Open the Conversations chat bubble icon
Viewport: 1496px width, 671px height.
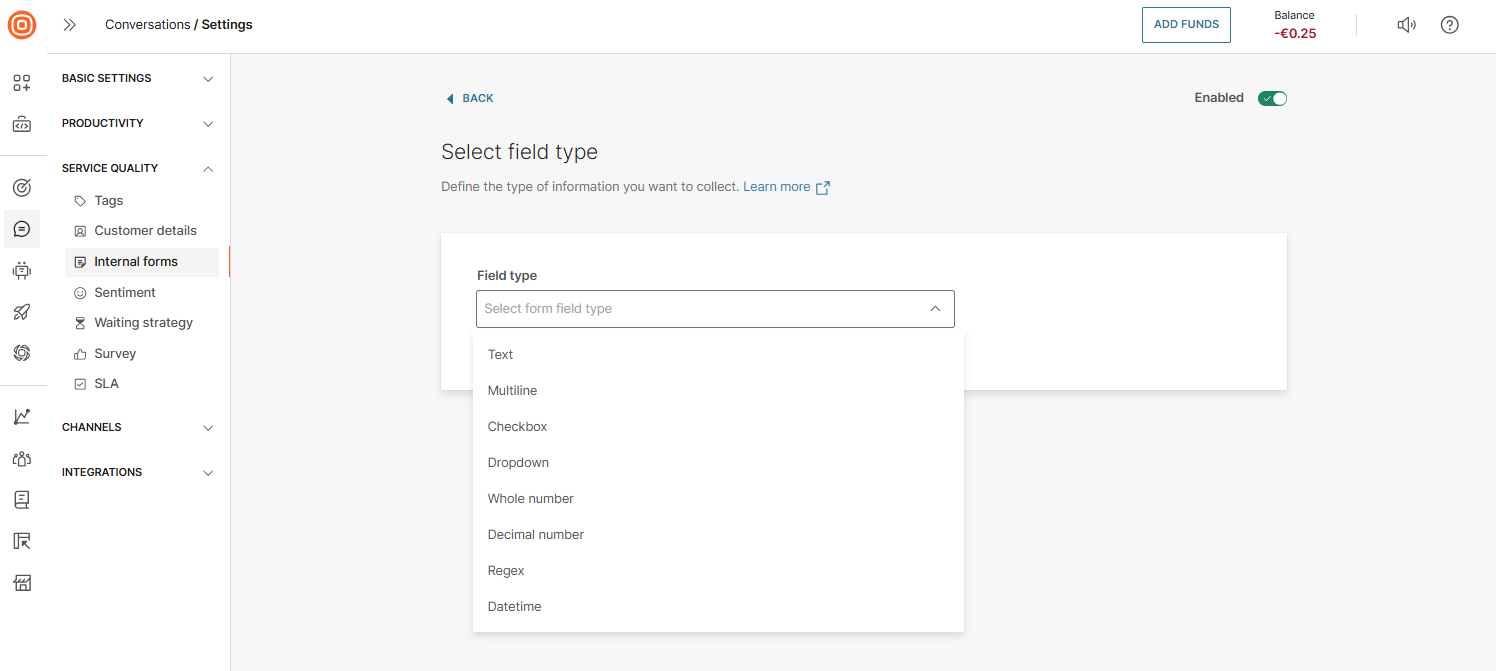point(22,229)
